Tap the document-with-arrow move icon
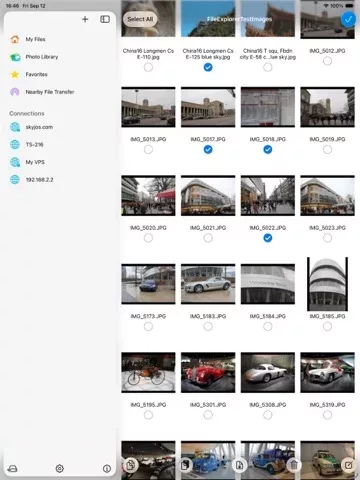This screenshot has width=360, height=480. click(x=239, y=465)
